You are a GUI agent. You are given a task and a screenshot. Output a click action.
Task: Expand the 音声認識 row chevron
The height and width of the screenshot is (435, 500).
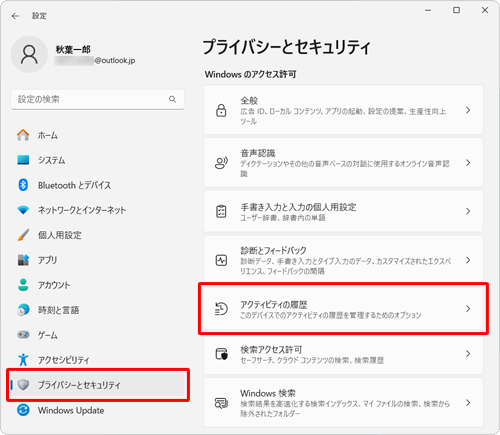468,163
